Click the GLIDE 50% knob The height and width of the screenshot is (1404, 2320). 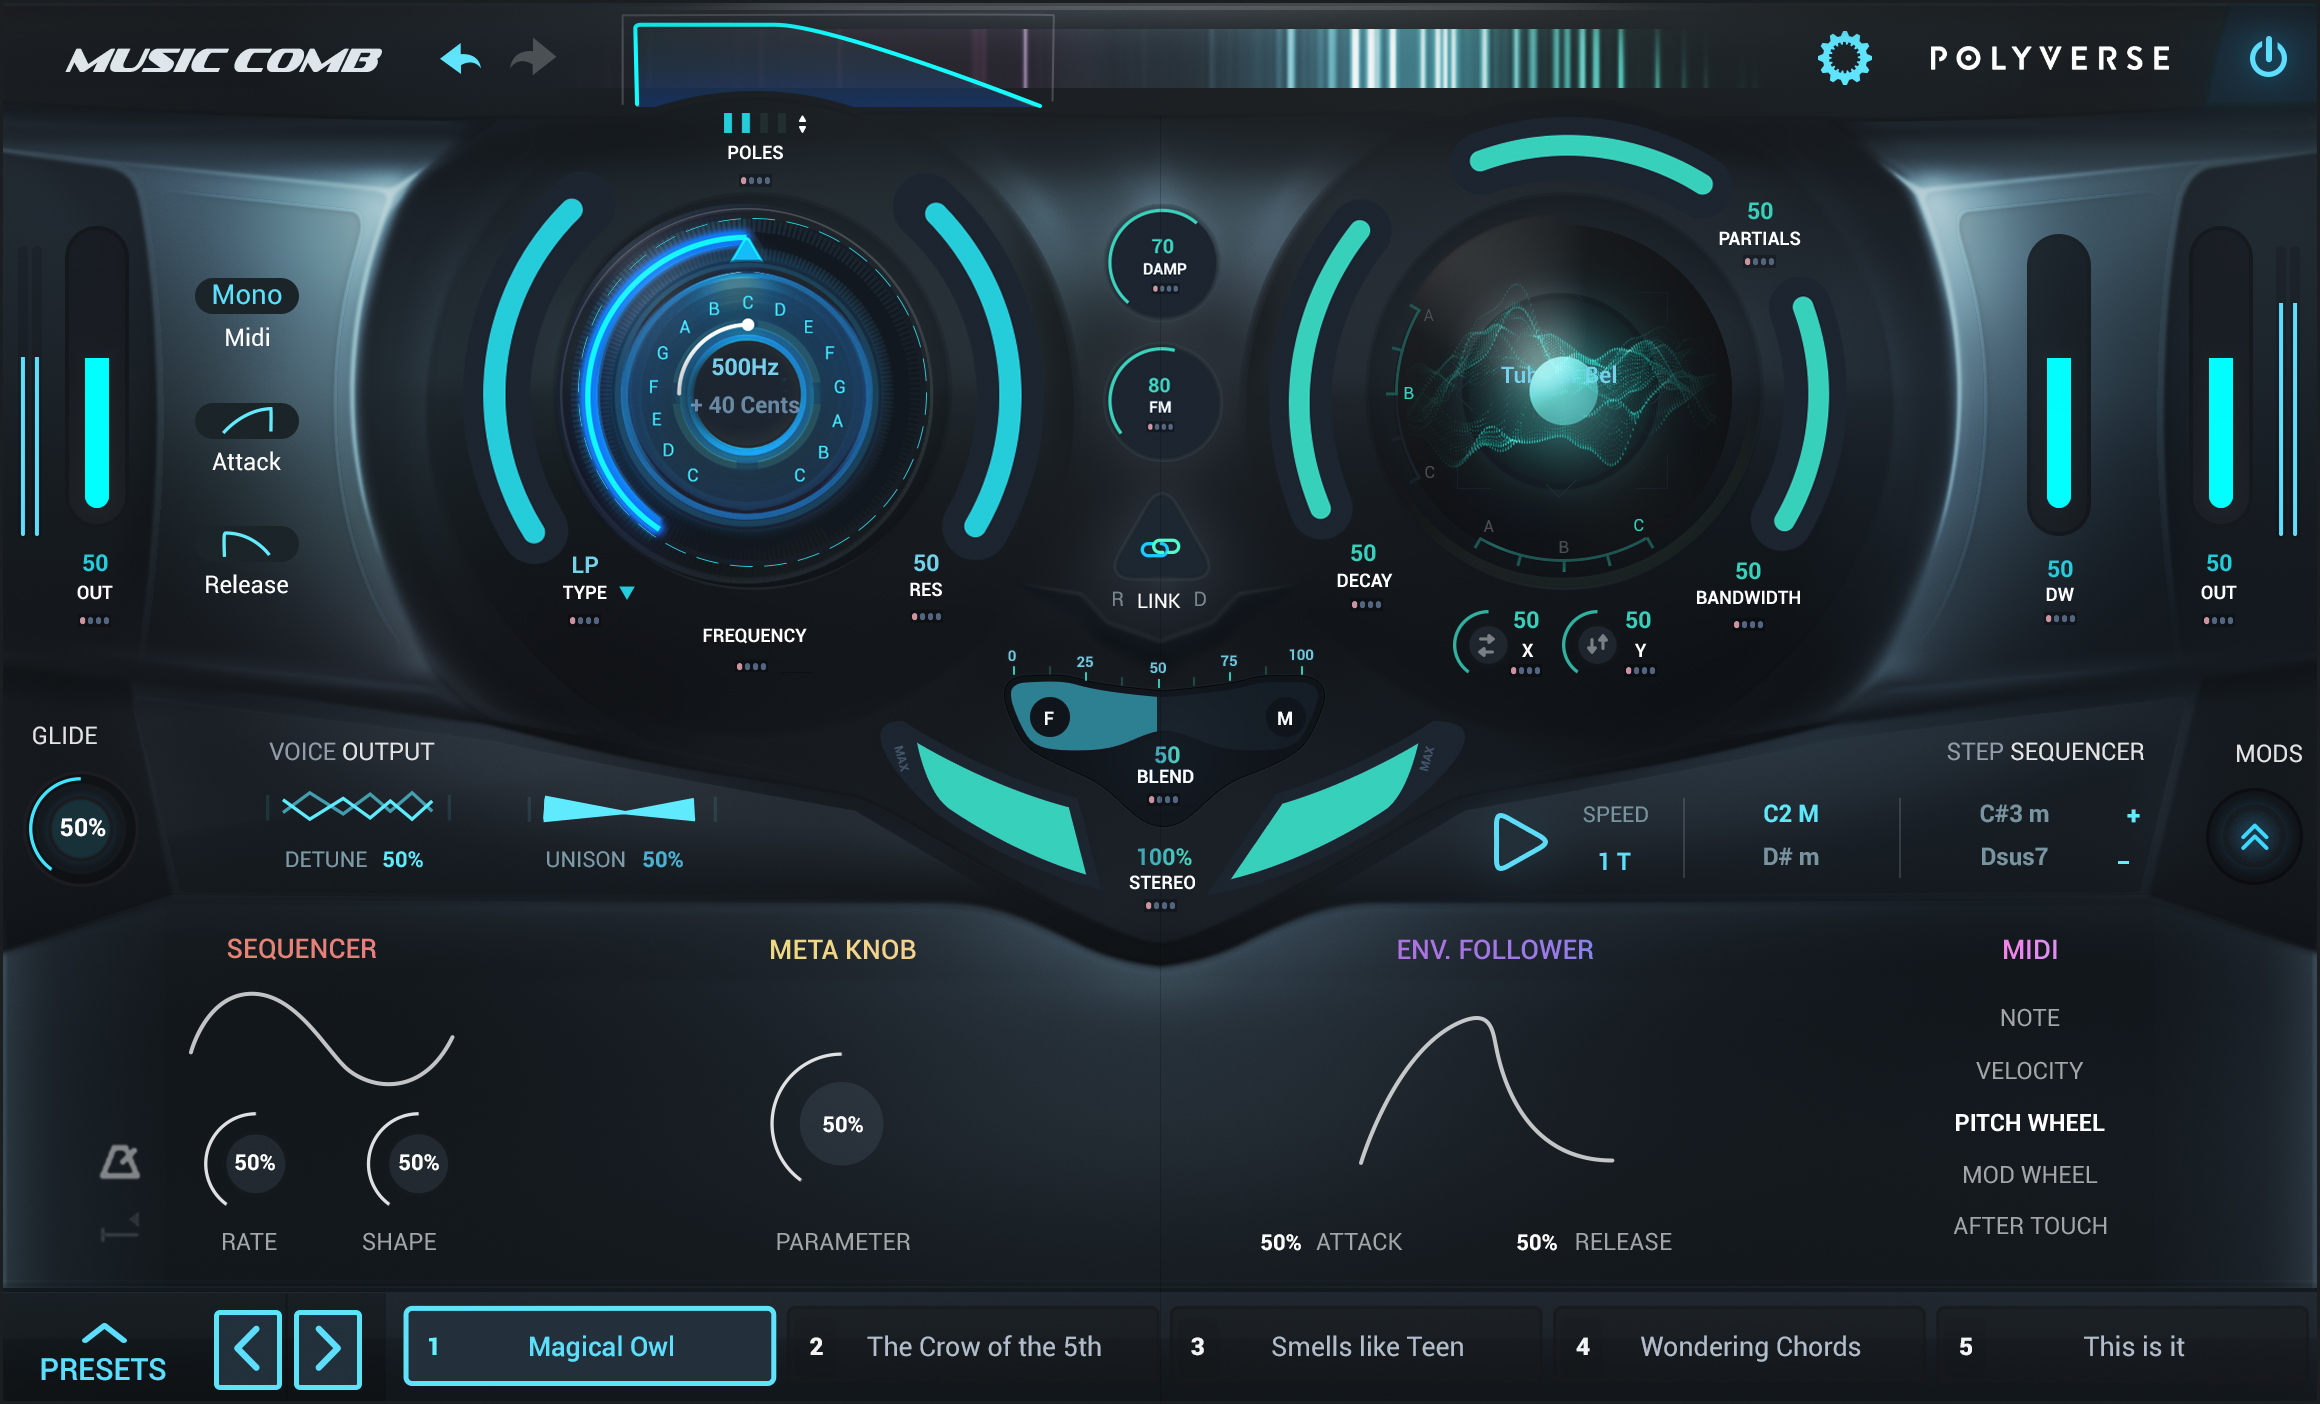click(x=82, y=828)
